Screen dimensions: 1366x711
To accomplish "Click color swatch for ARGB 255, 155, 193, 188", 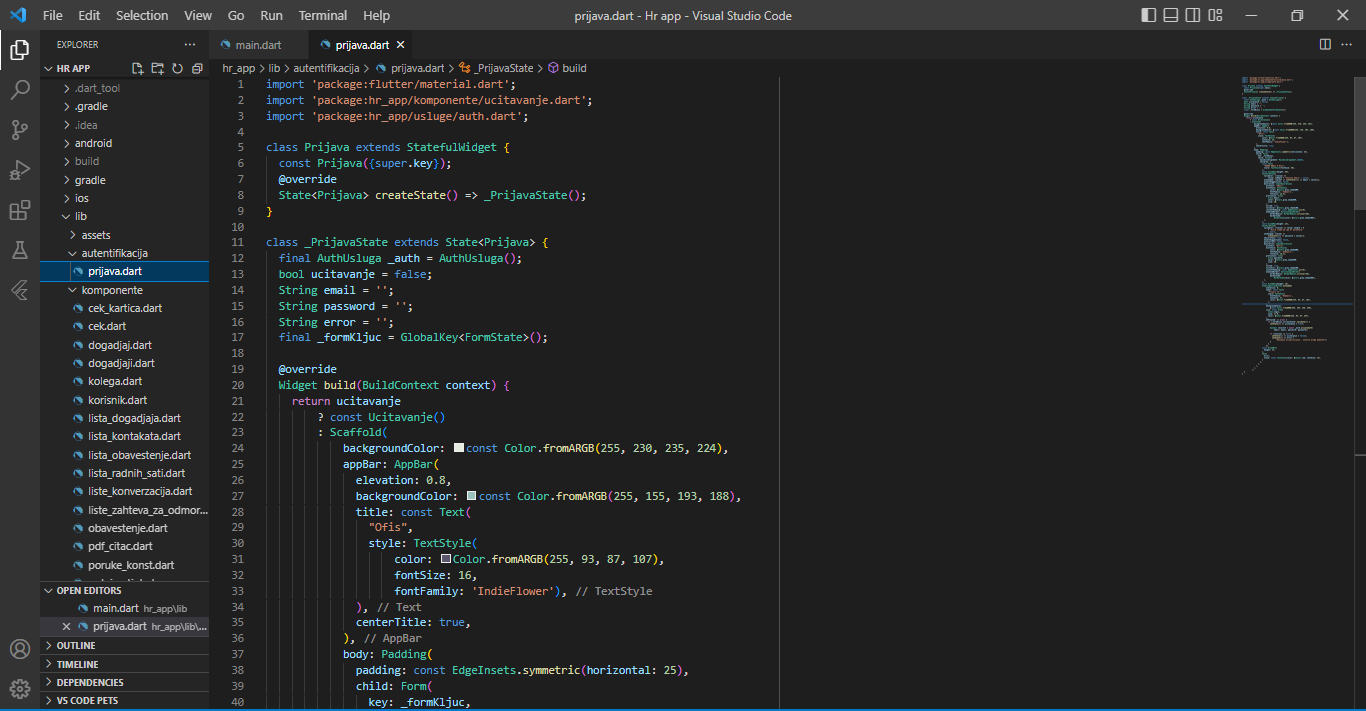I will tap(472, 496).
